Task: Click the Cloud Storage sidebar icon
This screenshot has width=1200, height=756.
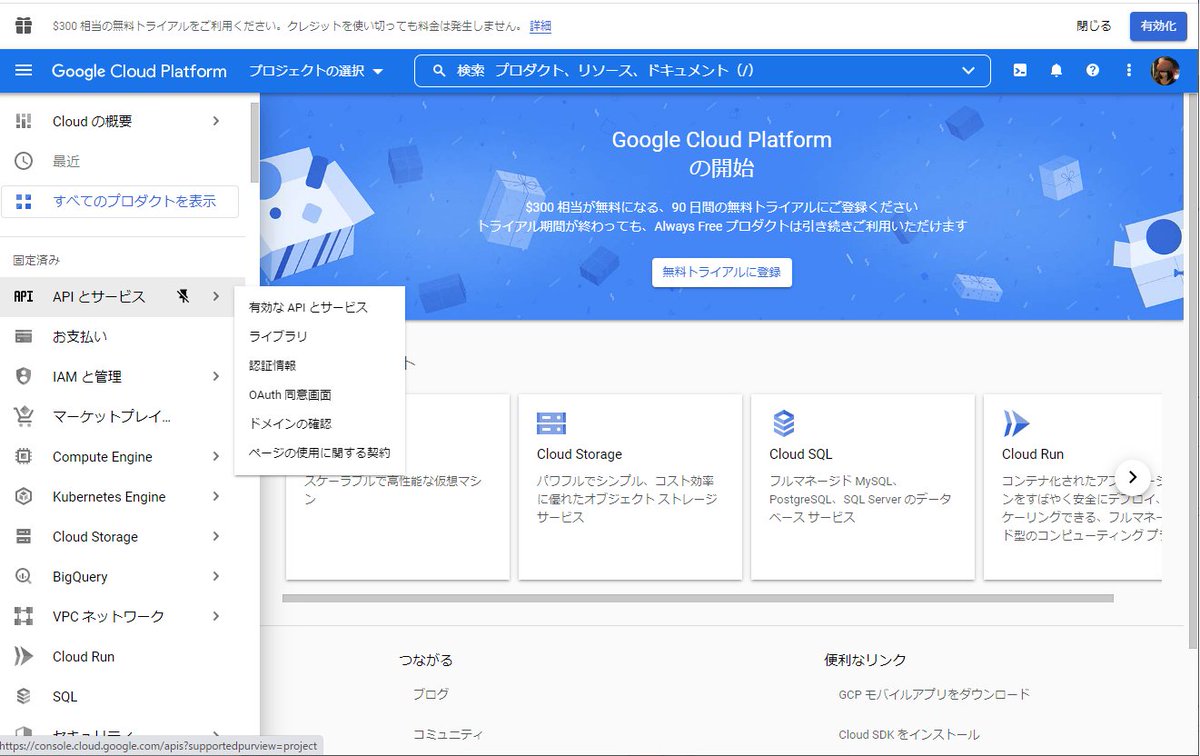Action: click(24, 537)
